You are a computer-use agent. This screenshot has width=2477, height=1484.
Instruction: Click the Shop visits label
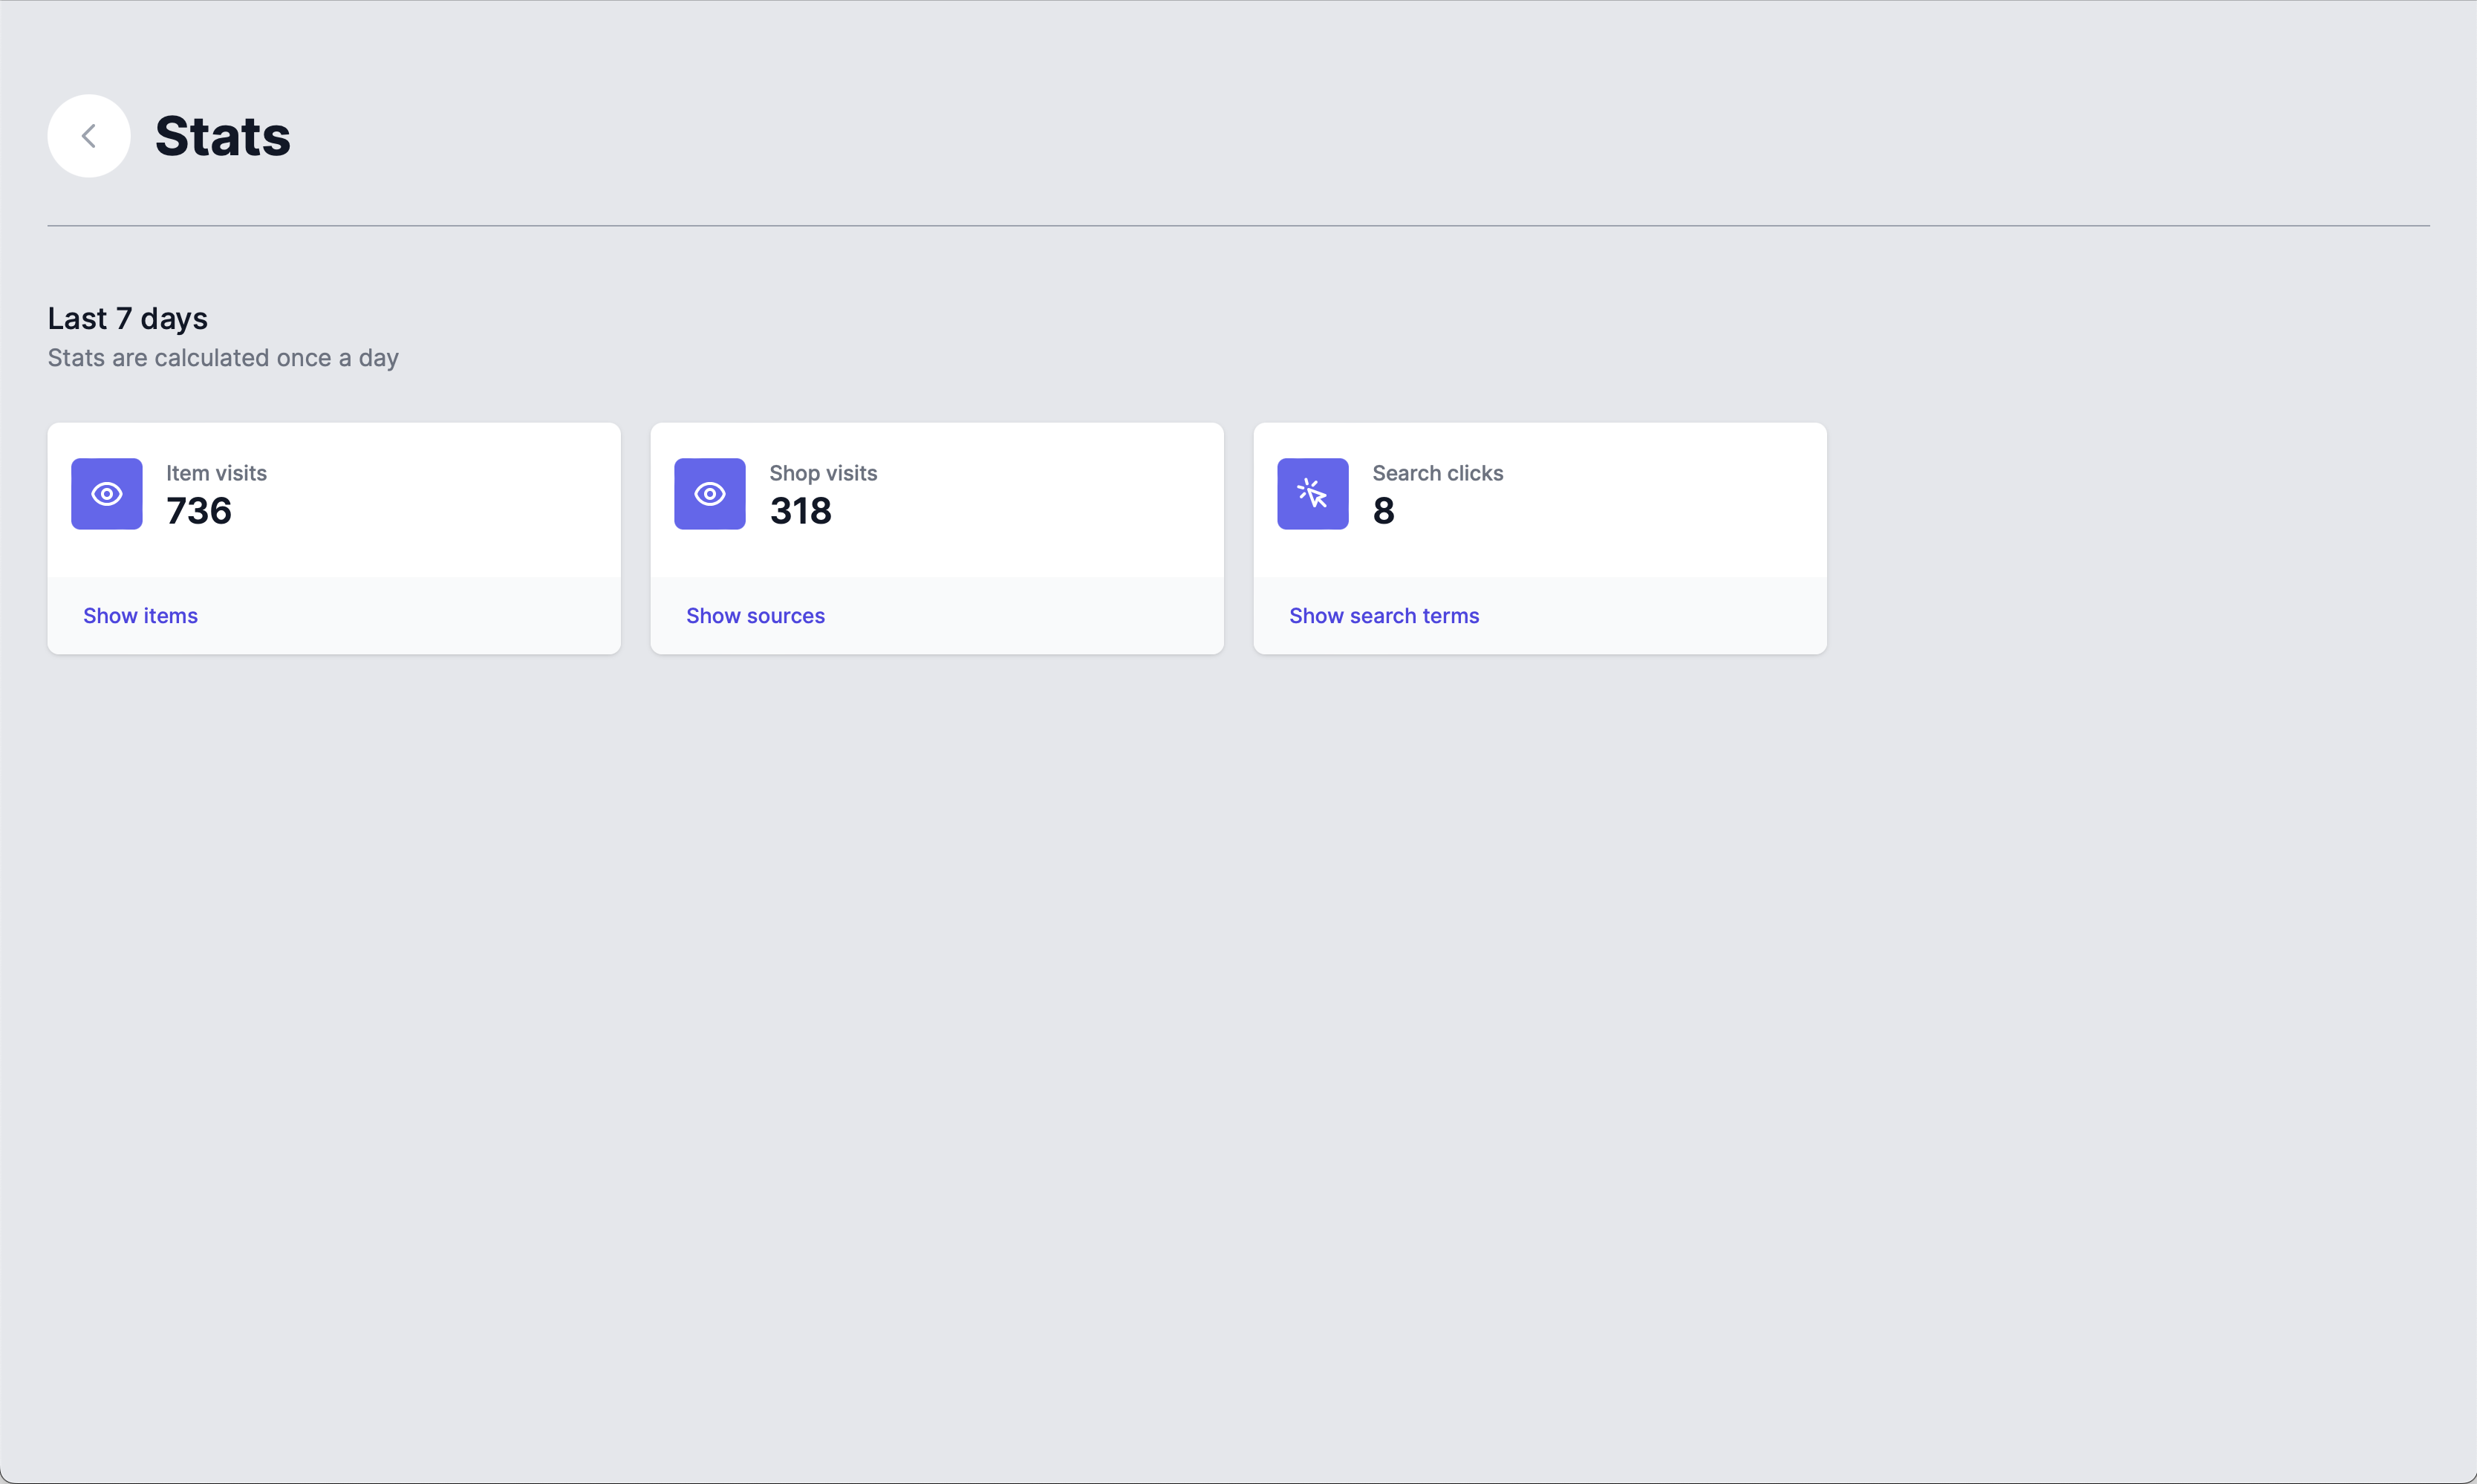coord(822,473)
